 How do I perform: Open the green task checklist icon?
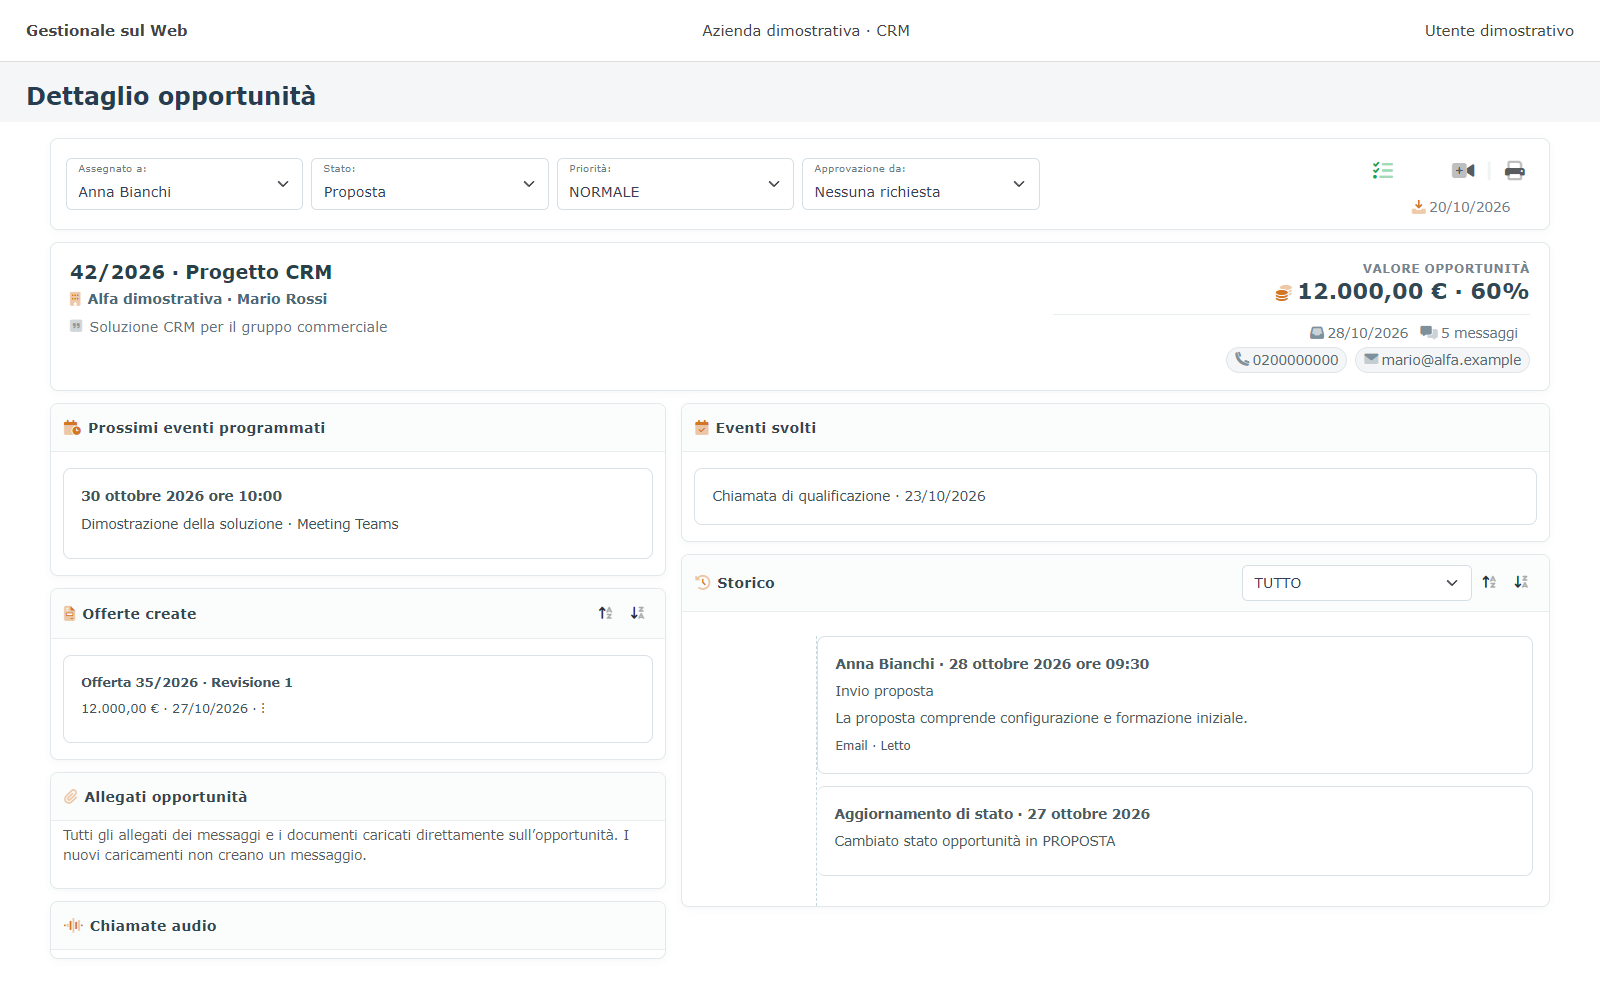coord(1383,171)
